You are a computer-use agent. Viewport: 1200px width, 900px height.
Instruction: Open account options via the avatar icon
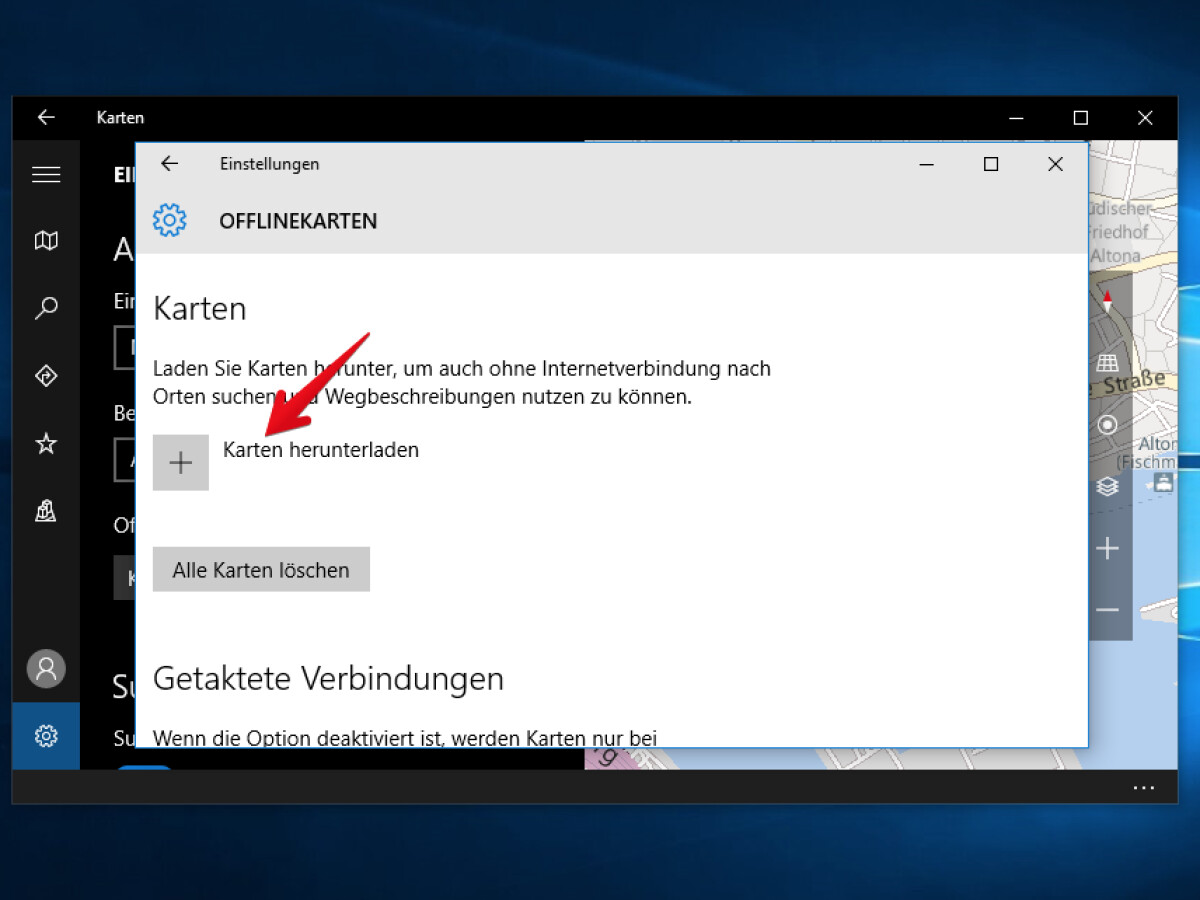[x=46, y=668]
